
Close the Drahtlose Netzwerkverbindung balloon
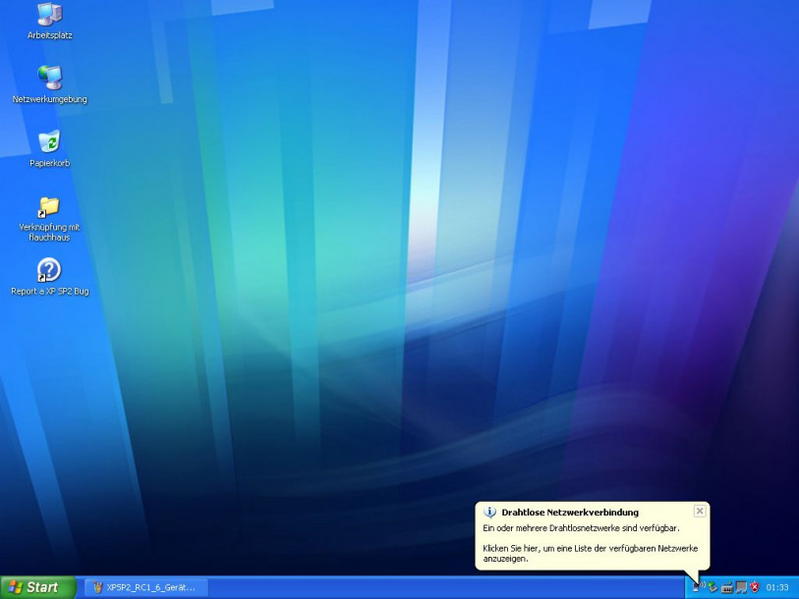(700, 511)
